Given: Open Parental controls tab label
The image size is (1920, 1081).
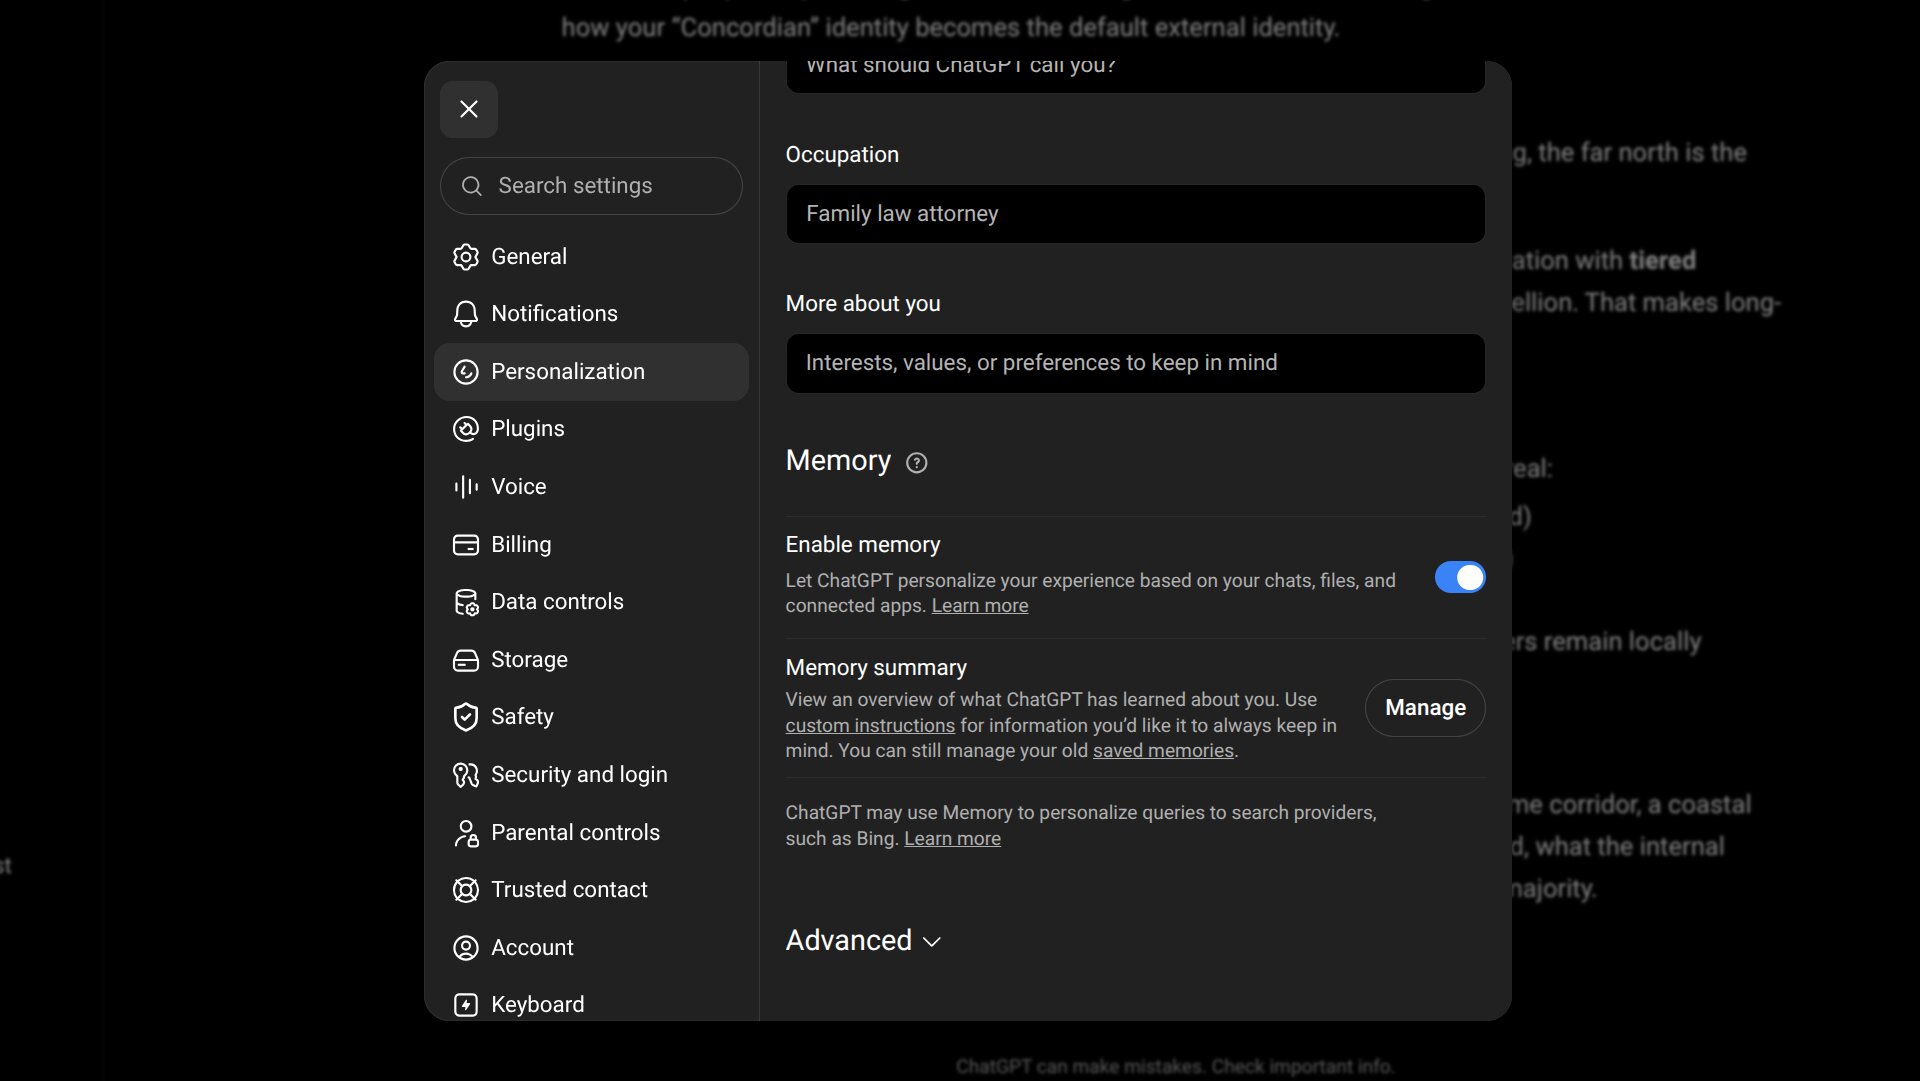Looking at the screenshot, I should click(x=576, y=833).
